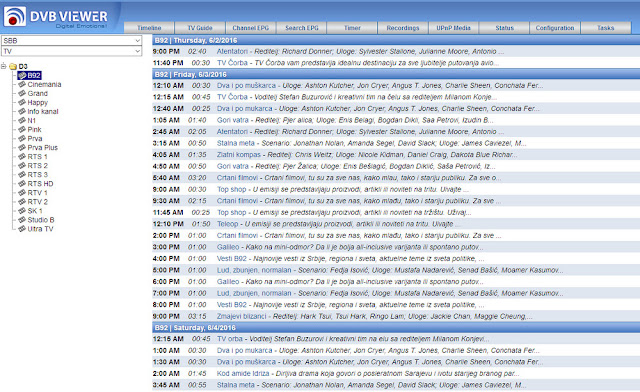
Task: Open the Channel EPG tab
Action: click(251, 28)
